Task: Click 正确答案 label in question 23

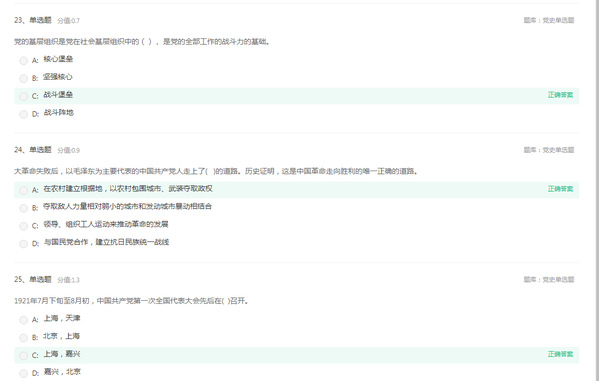Action: tap(560, 95)
